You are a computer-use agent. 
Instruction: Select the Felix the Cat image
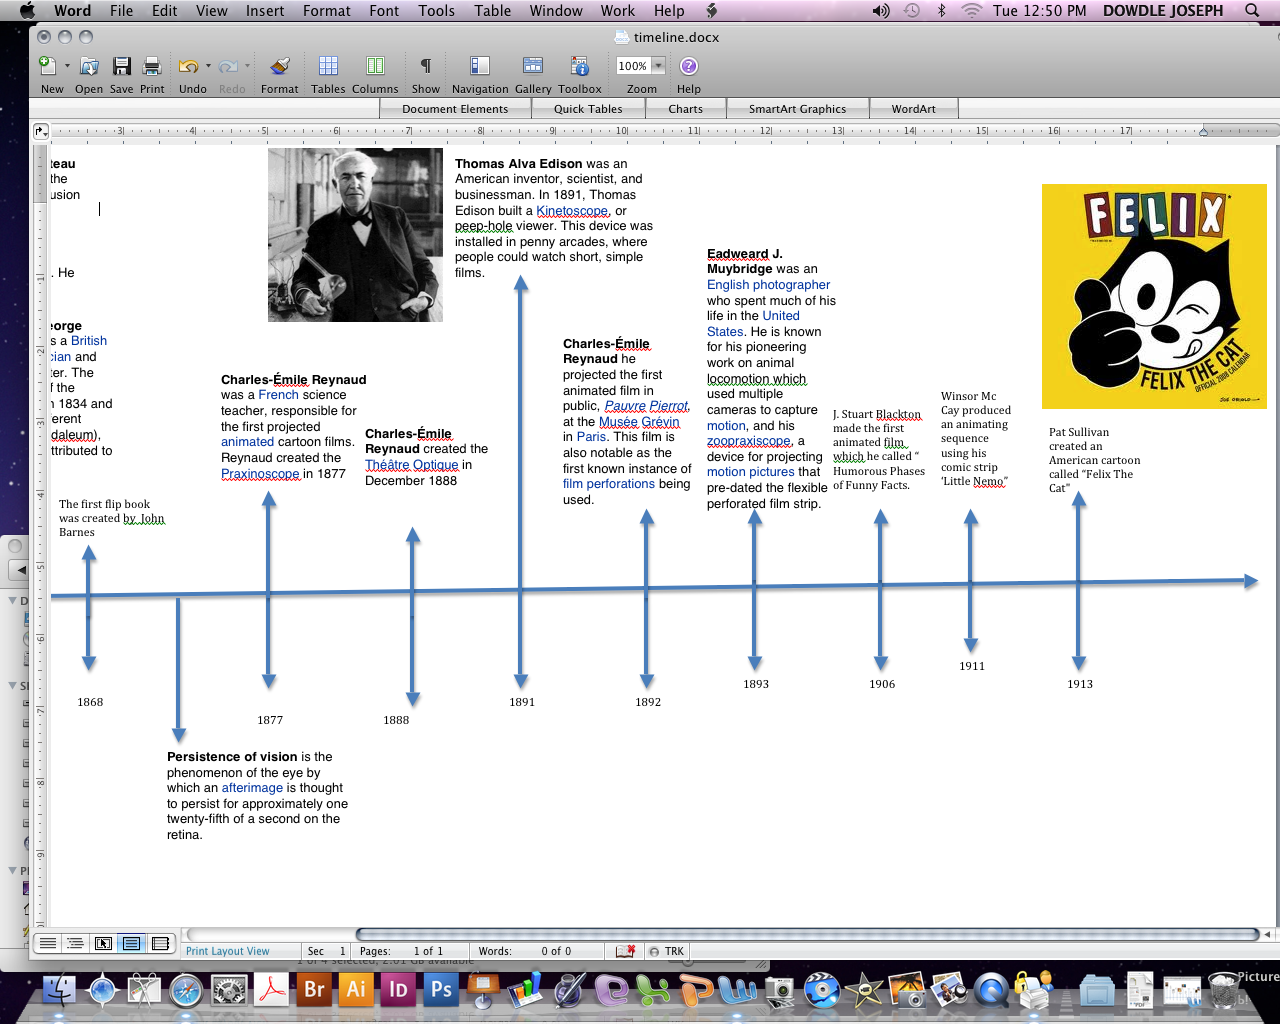click(1154, 296)
